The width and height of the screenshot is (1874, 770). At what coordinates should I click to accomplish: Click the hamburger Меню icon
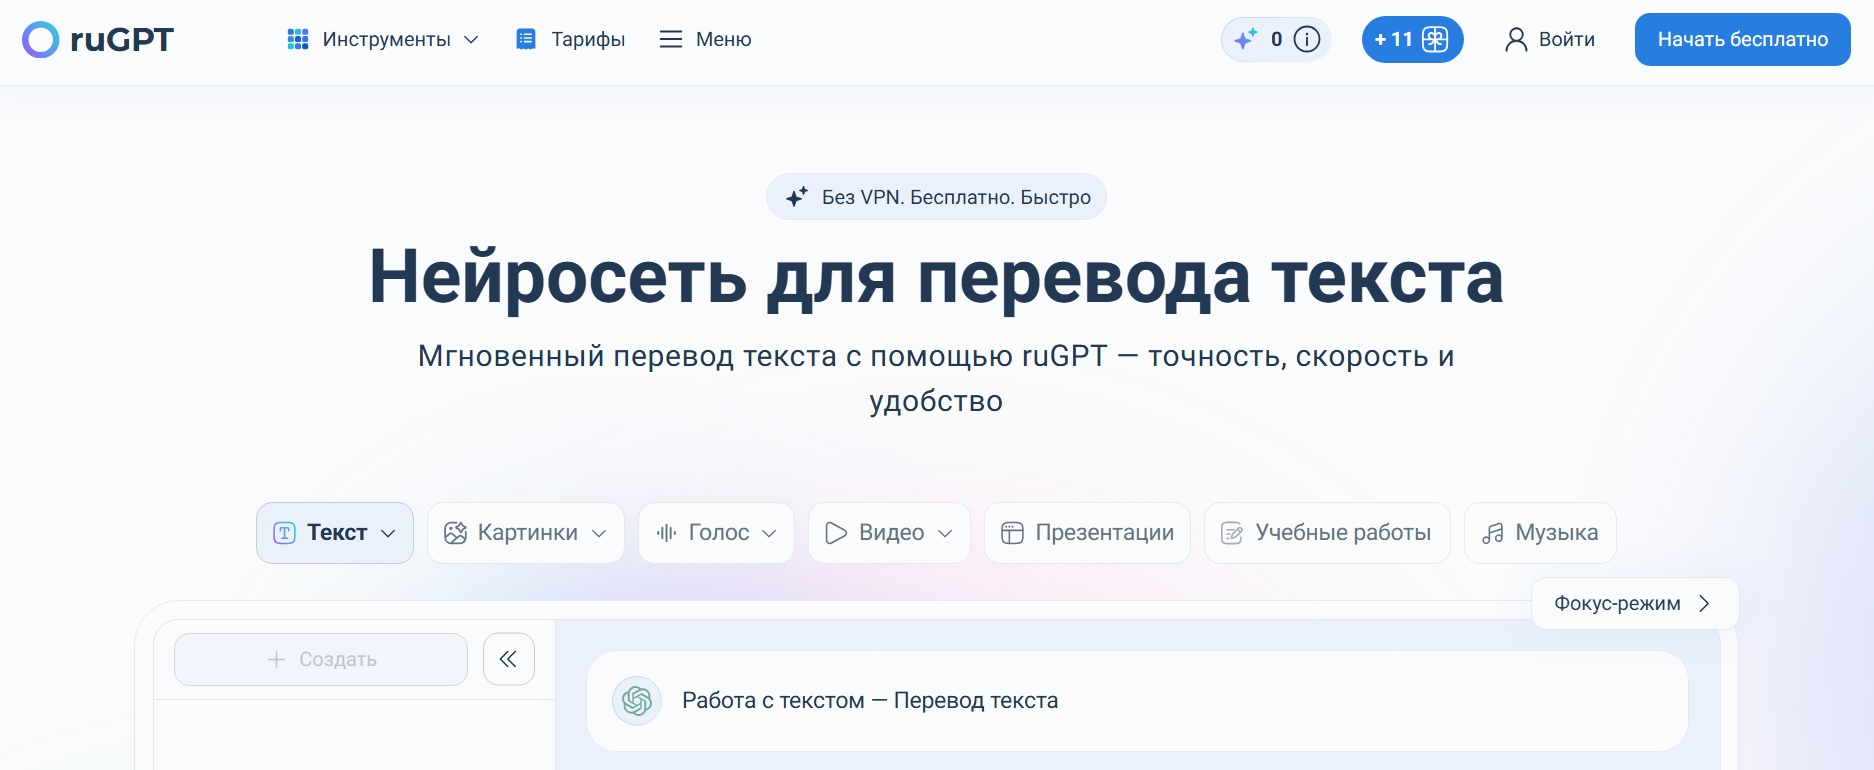(x=671, y=39)
